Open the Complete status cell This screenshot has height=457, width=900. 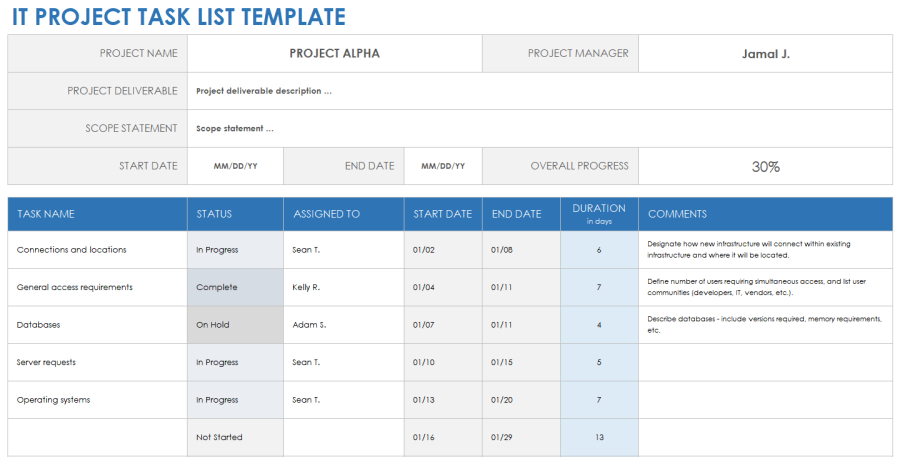coord(235,287)
